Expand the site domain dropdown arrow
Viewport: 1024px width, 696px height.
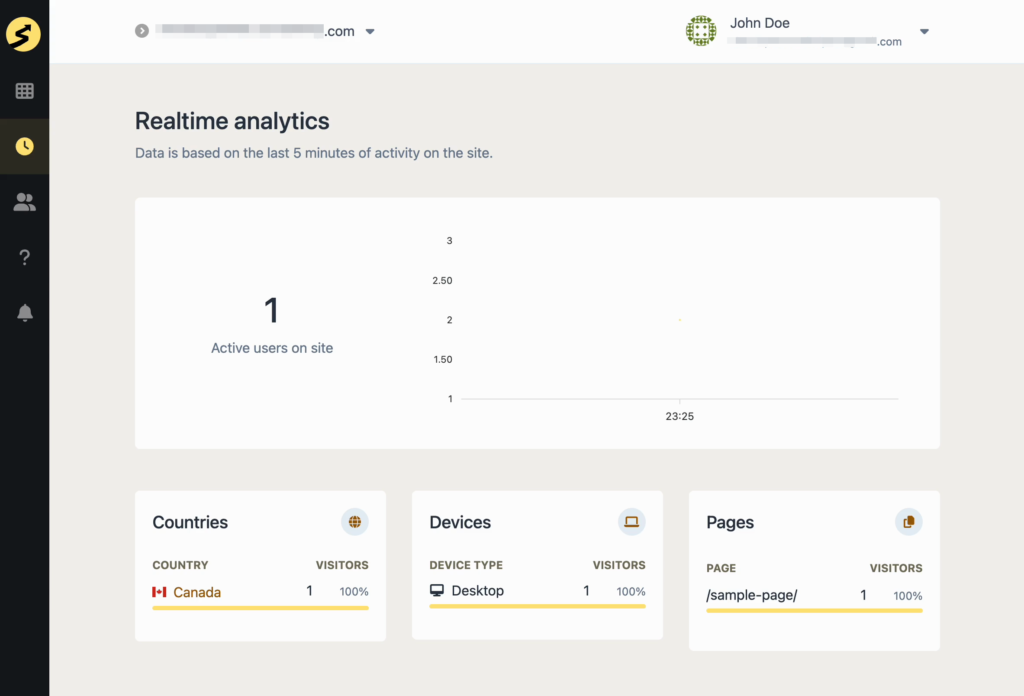[370, 31]
